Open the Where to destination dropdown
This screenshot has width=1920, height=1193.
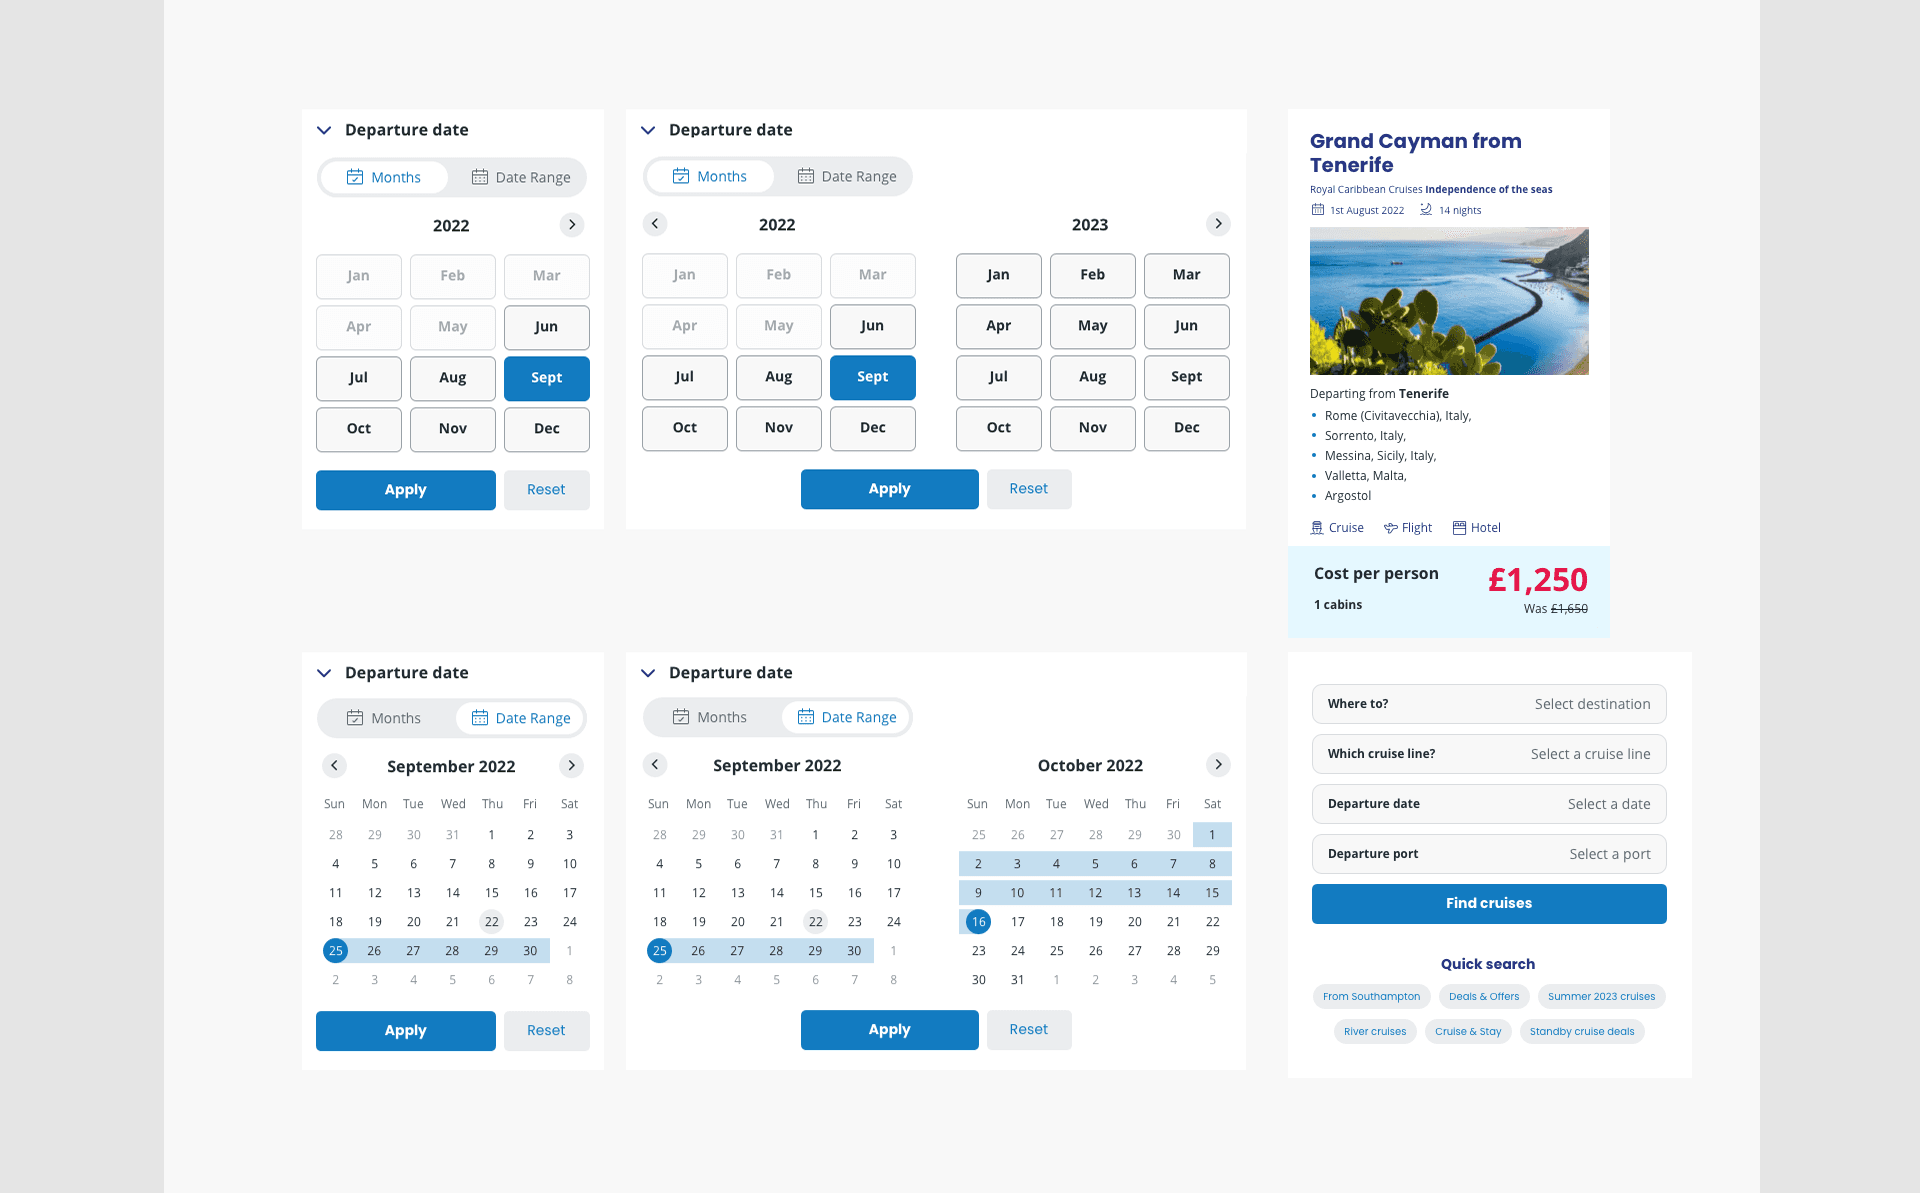[x=1488, y=704]
